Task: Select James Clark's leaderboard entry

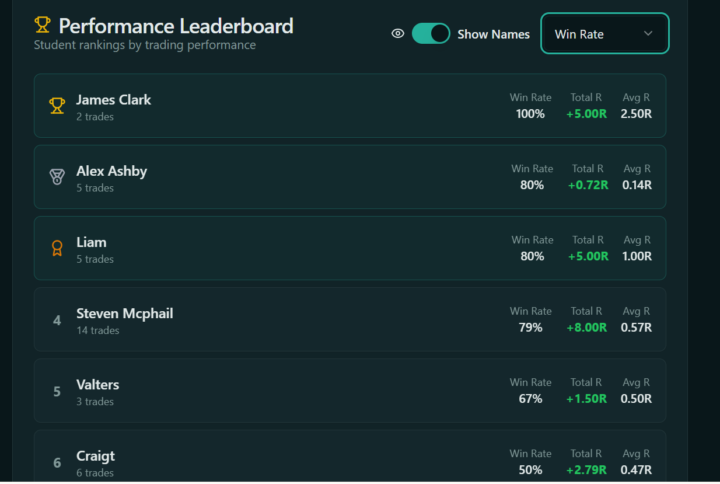Action: coord(350,106)
